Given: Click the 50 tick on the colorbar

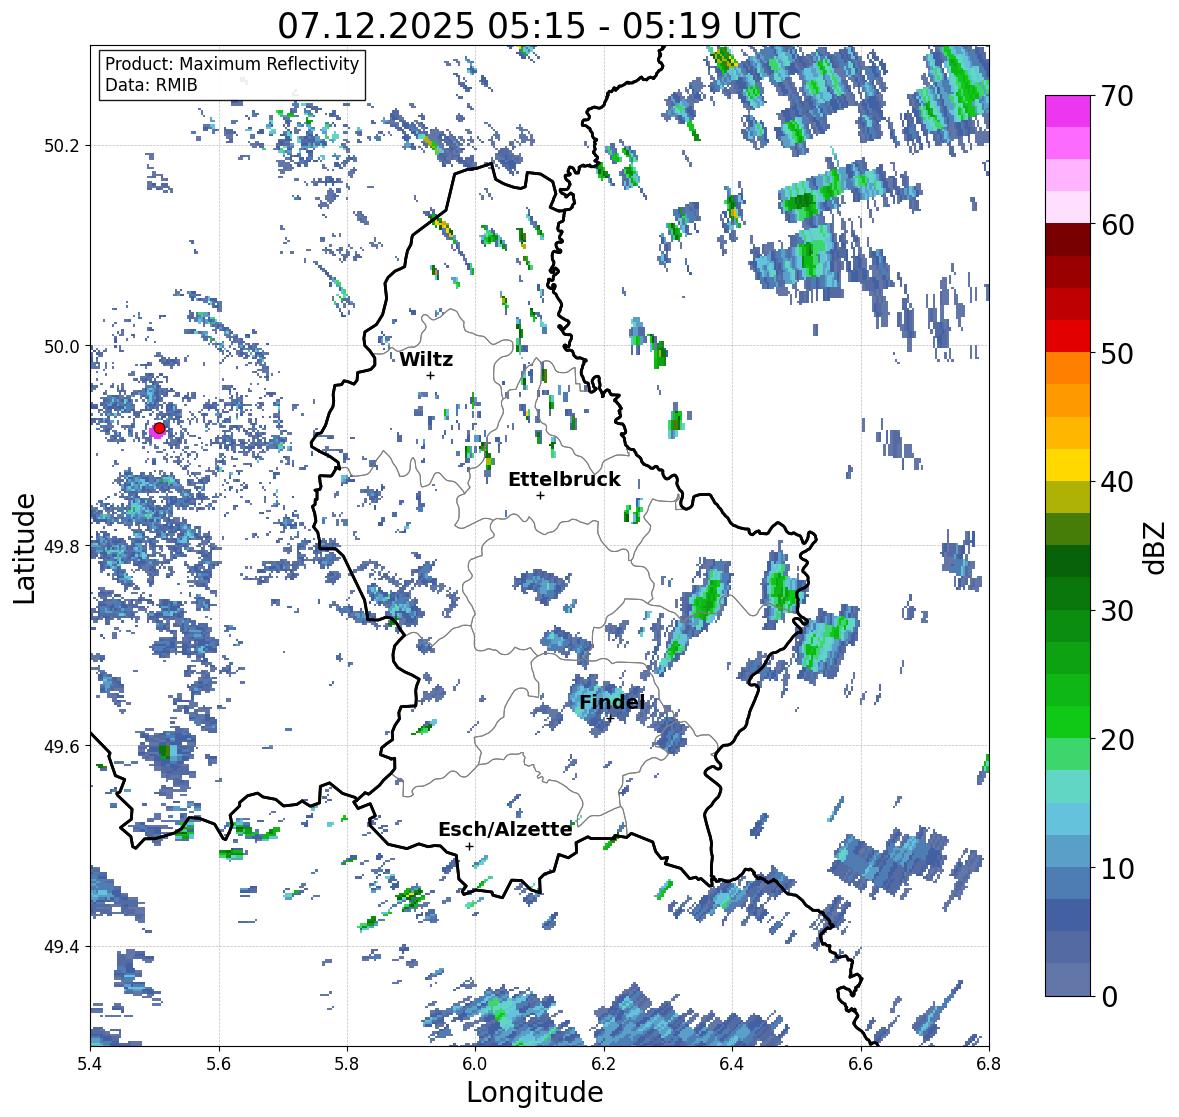Looking at the screenshot, I should pos(1117,353).
